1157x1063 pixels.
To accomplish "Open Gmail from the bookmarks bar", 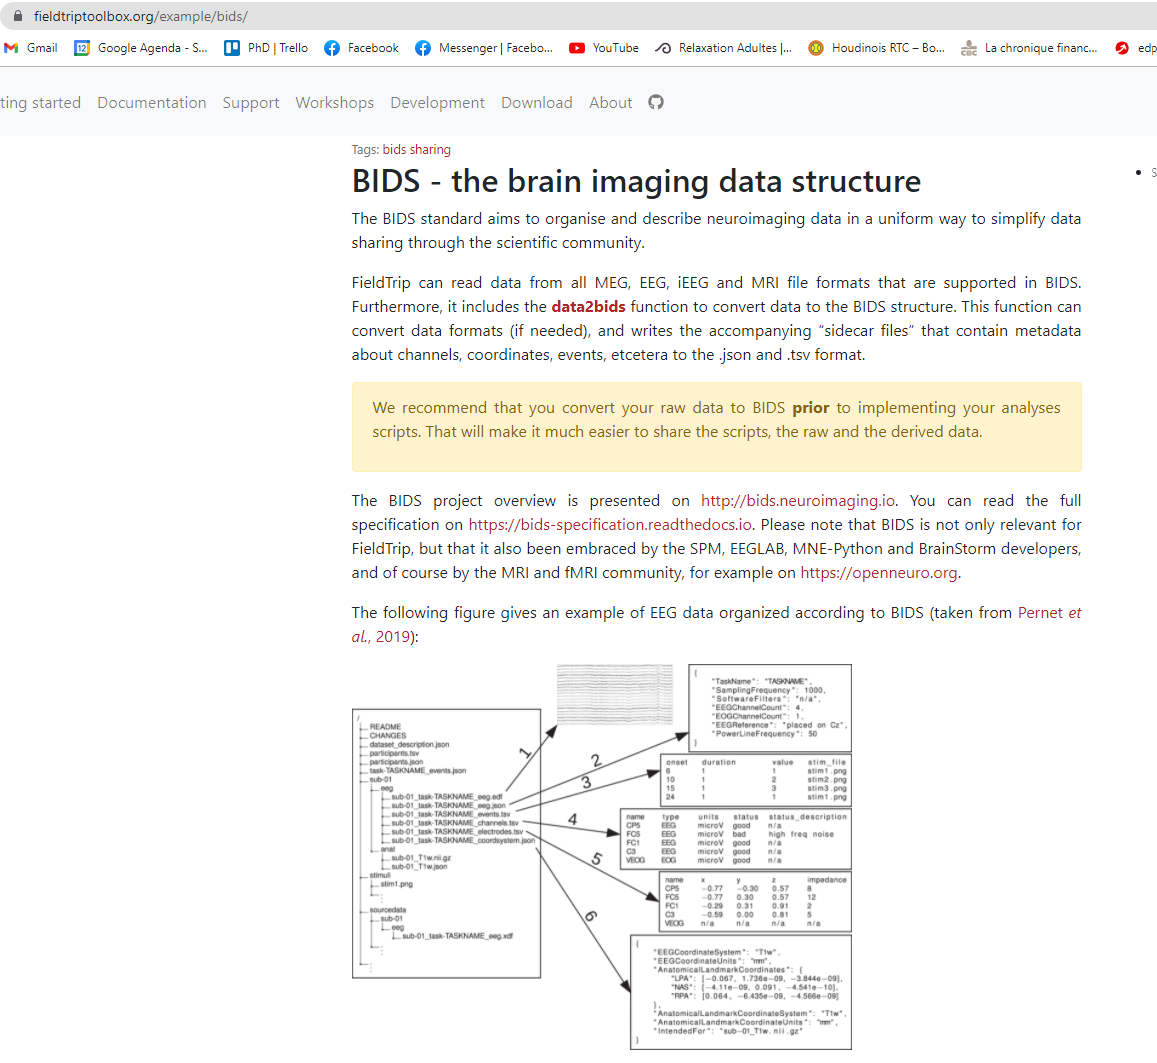I will [30, 47].
